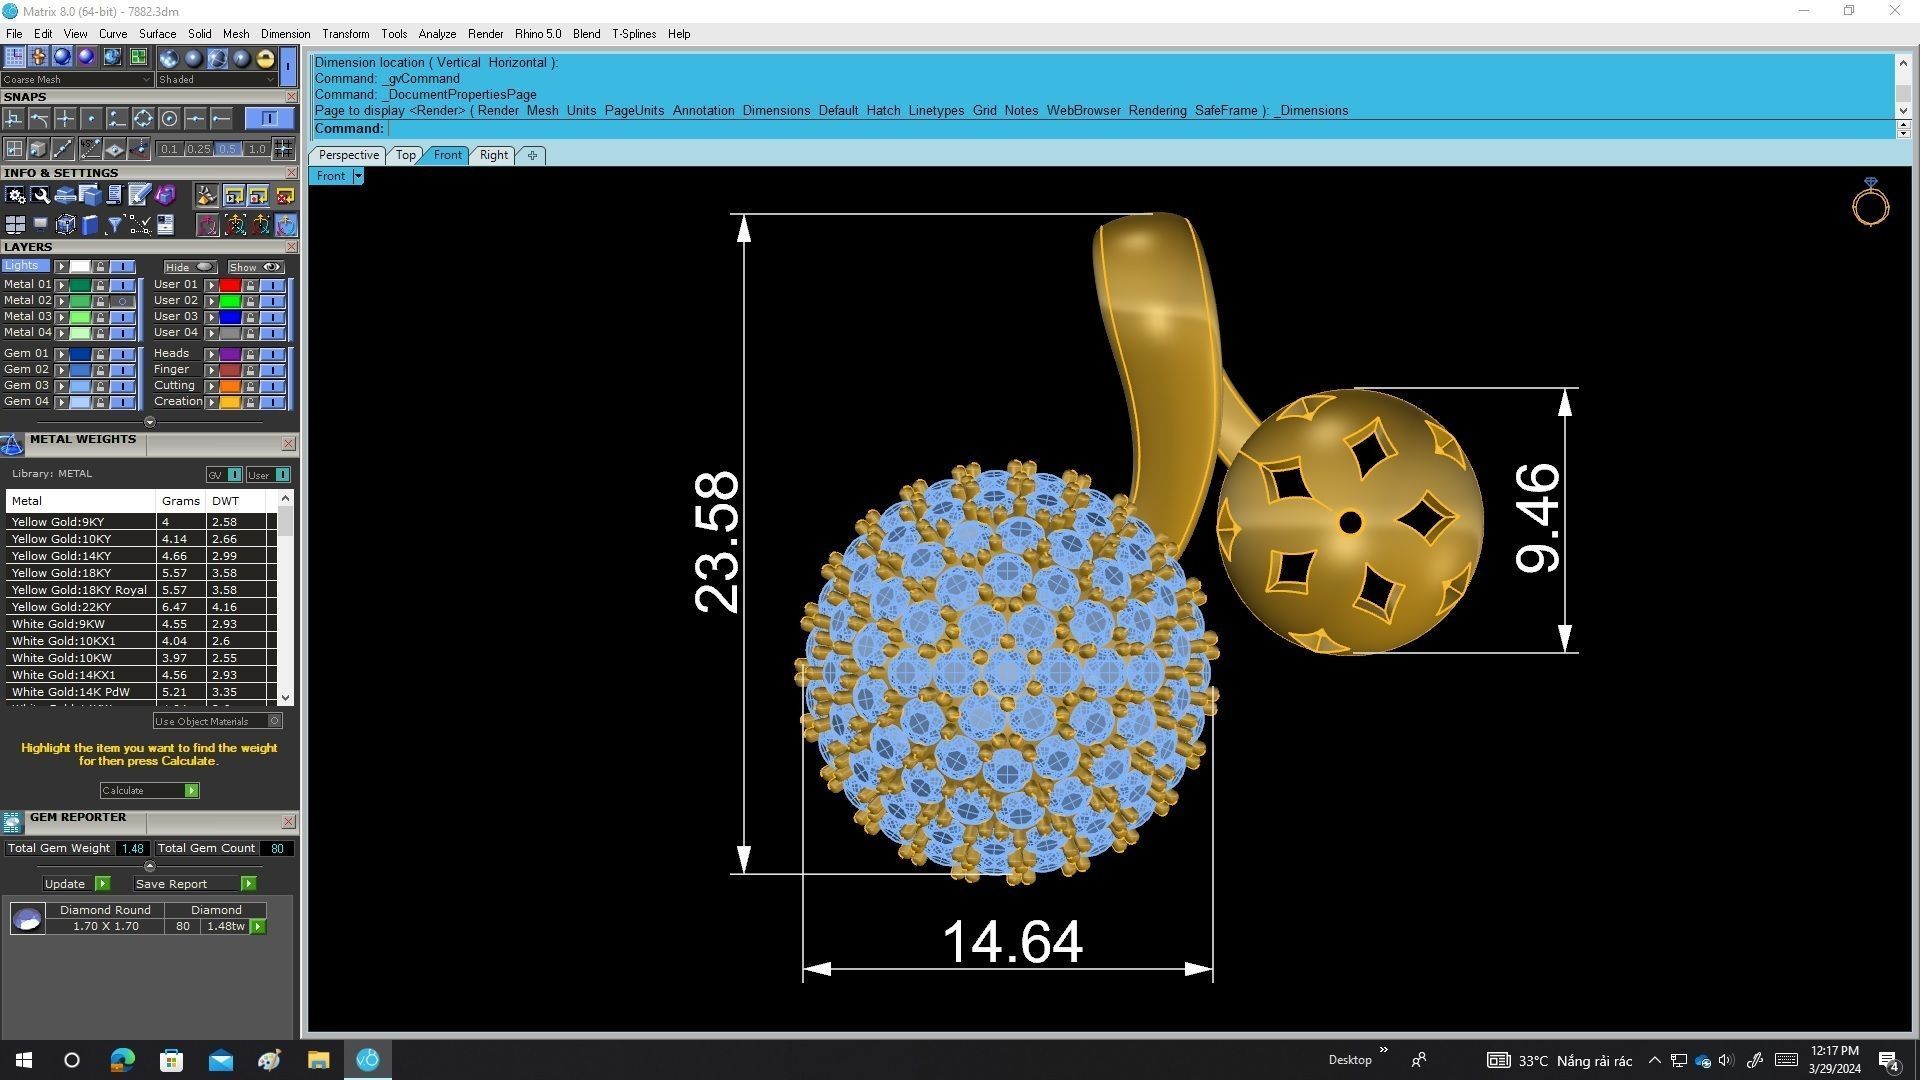The height and width of the screenshot is (1080, 1920).
Task: Click the User 03 blue color swatch
Action: [230, 317]
